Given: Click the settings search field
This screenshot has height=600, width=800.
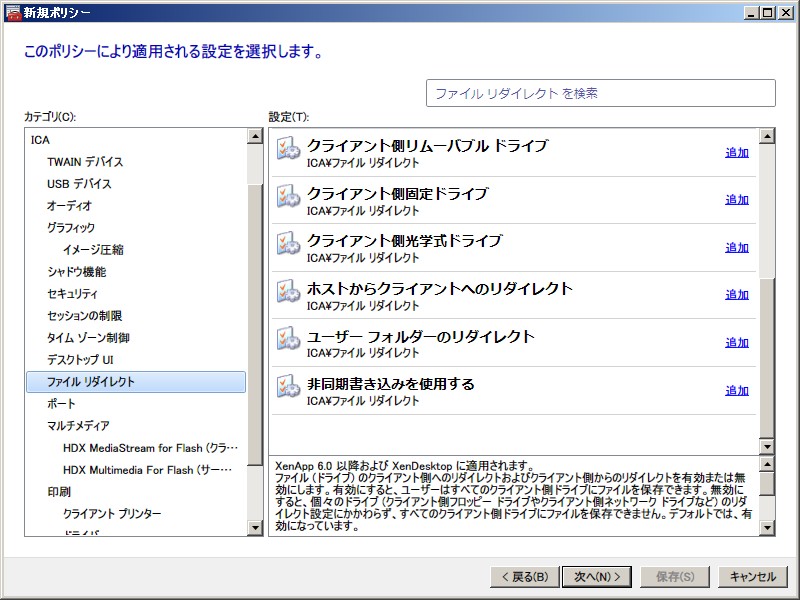Looking at the screenshot, I should [x=600, y=93].
